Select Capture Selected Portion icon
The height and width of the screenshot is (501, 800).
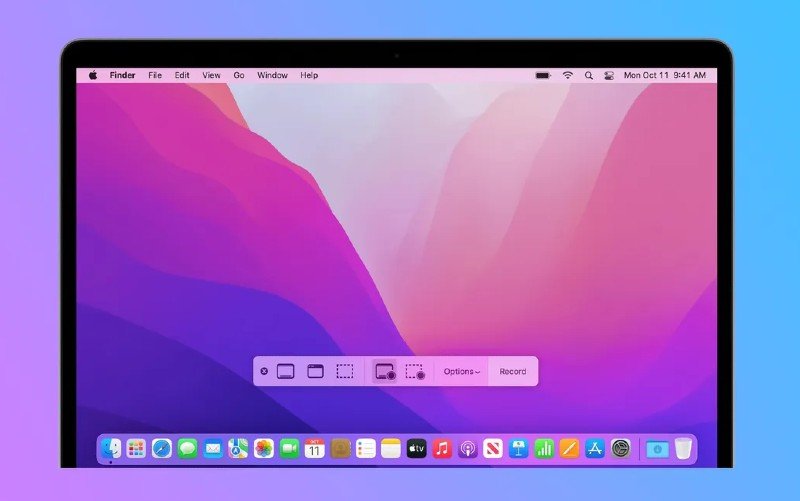pos(345,371)
